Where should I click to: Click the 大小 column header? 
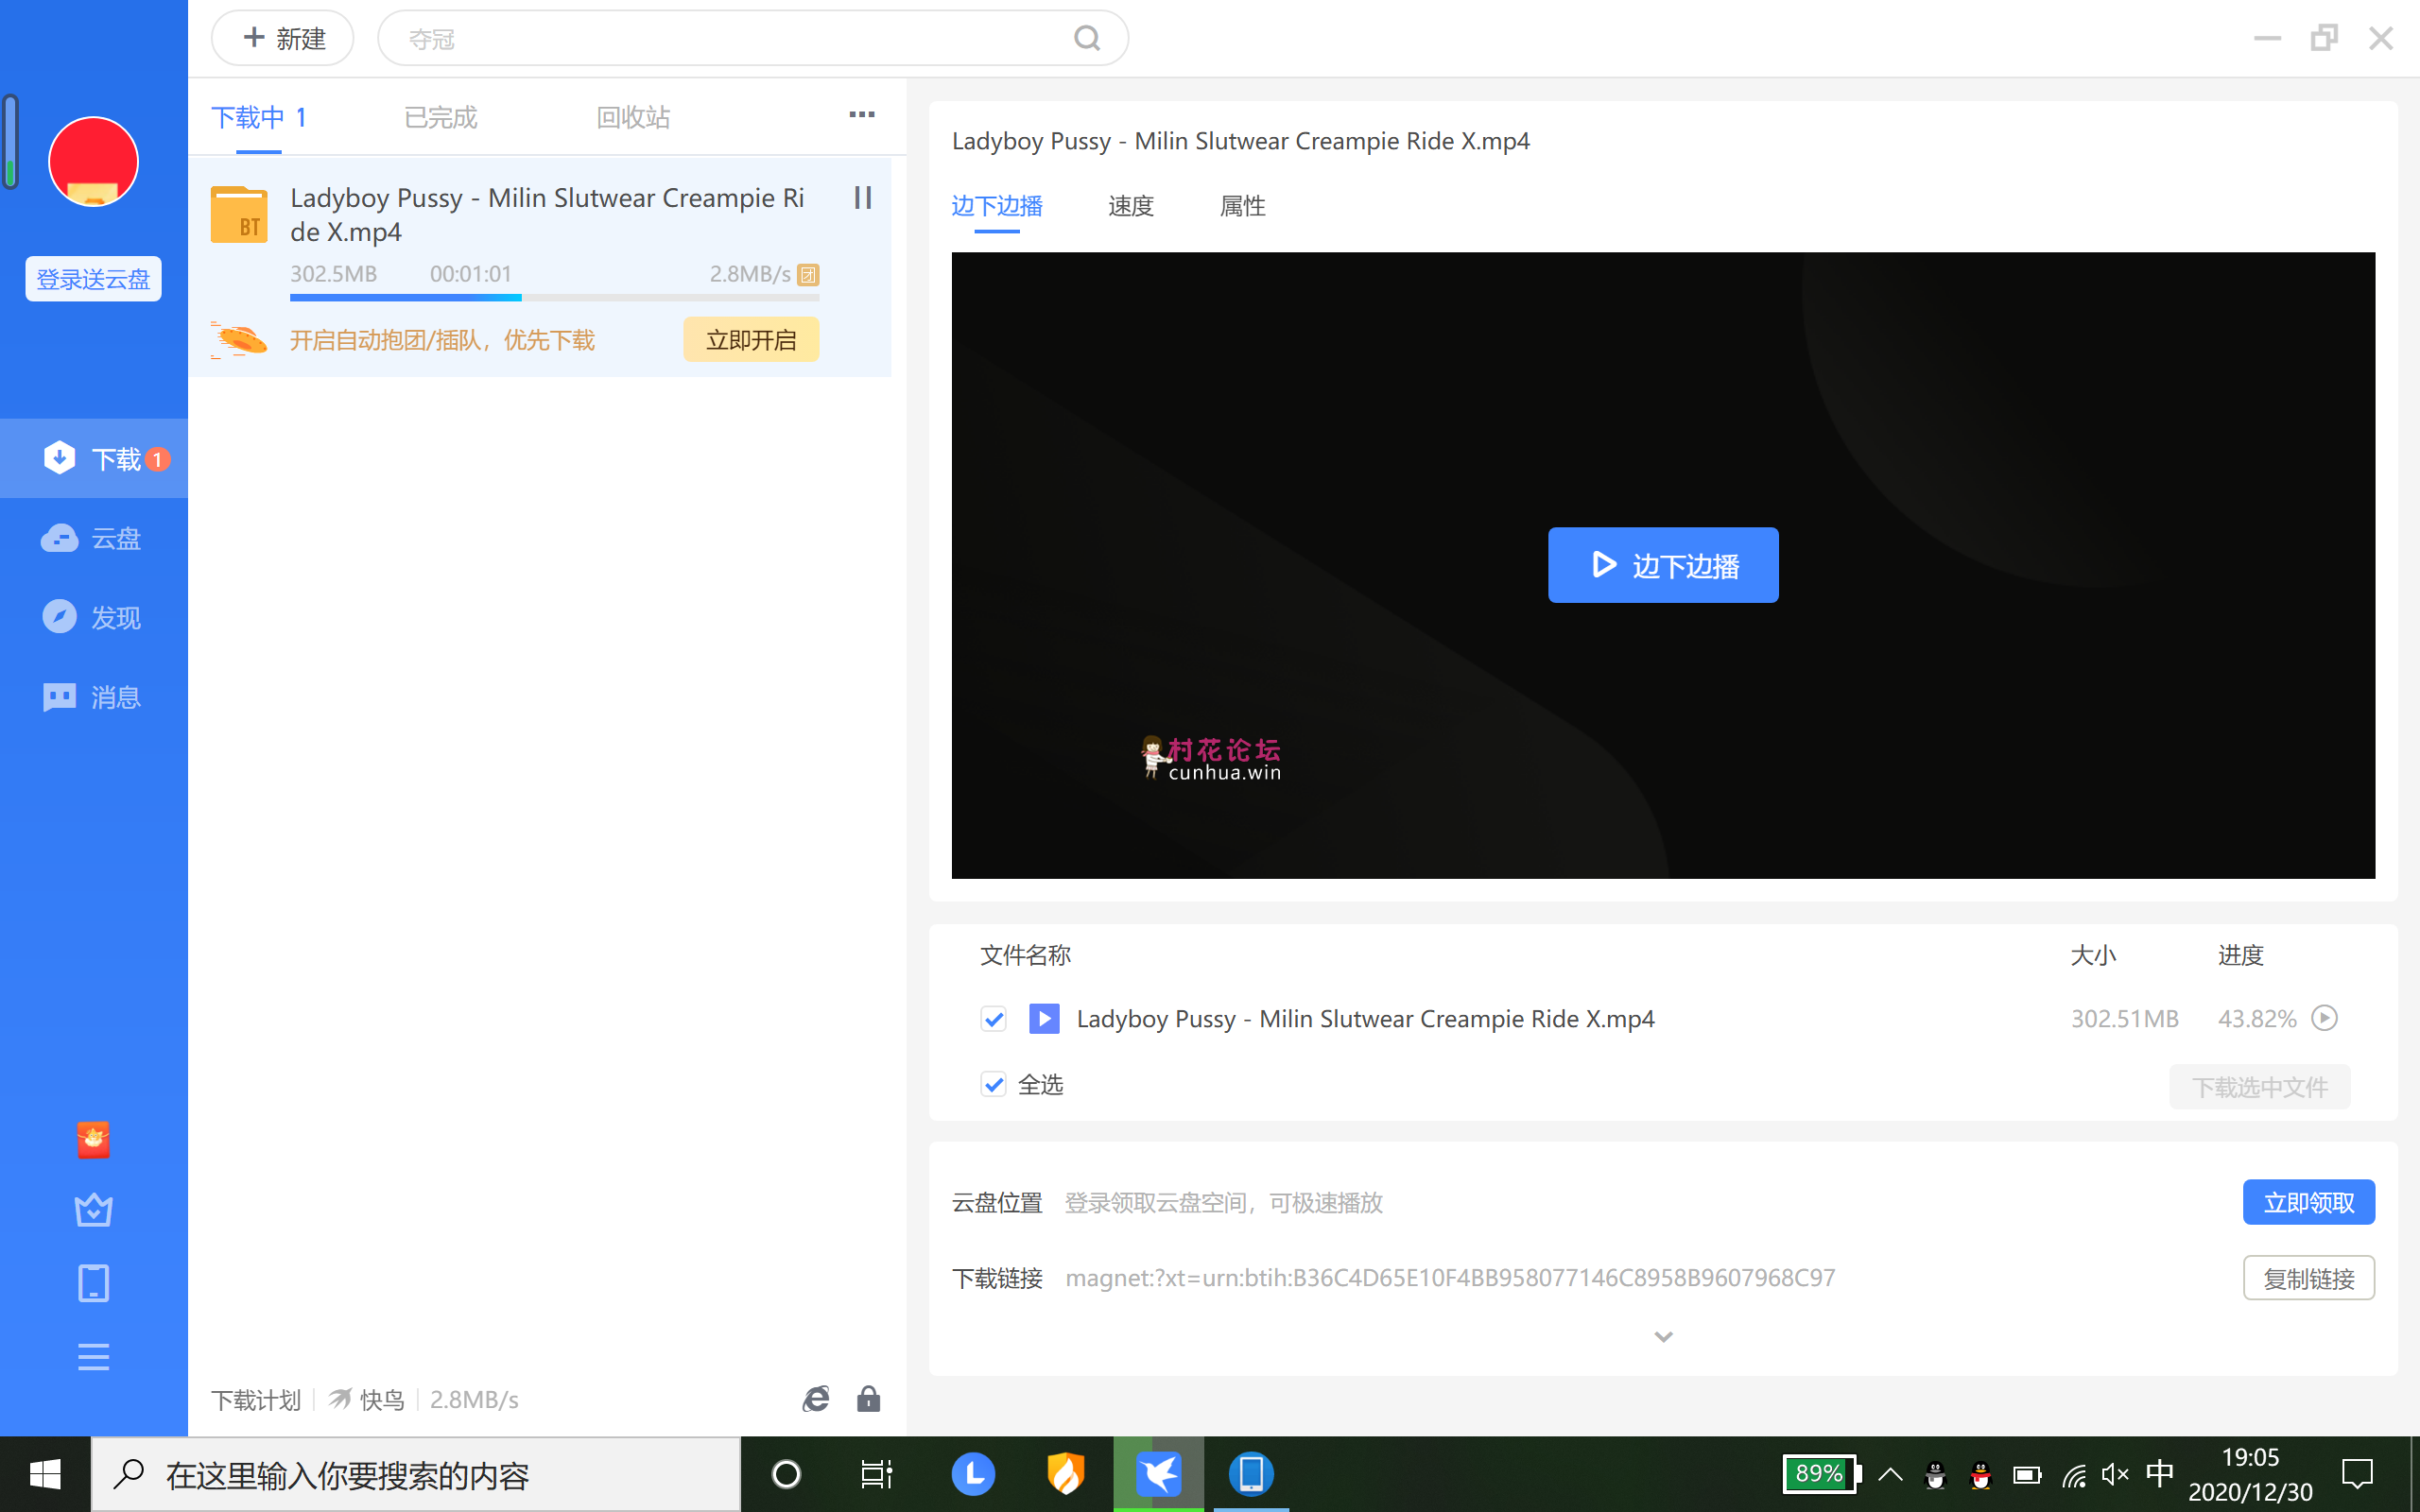pos(2093,955)
